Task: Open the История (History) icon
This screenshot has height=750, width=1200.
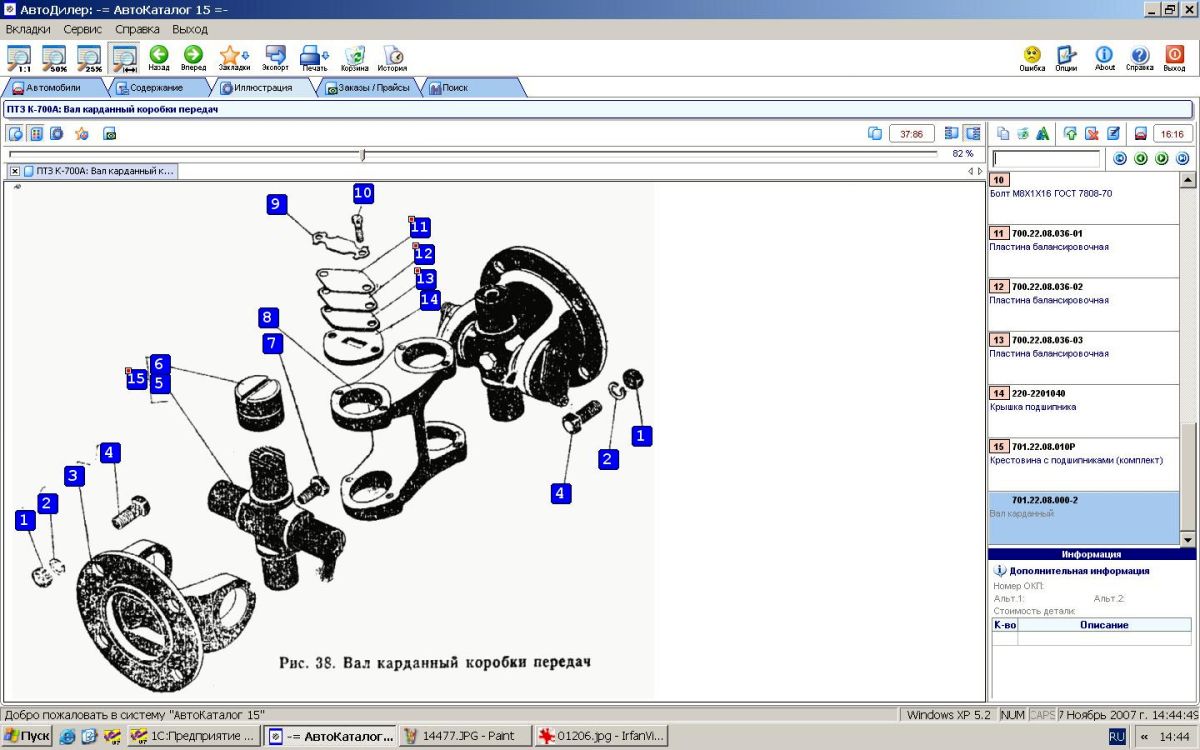Action: click(x=392, y=56)
